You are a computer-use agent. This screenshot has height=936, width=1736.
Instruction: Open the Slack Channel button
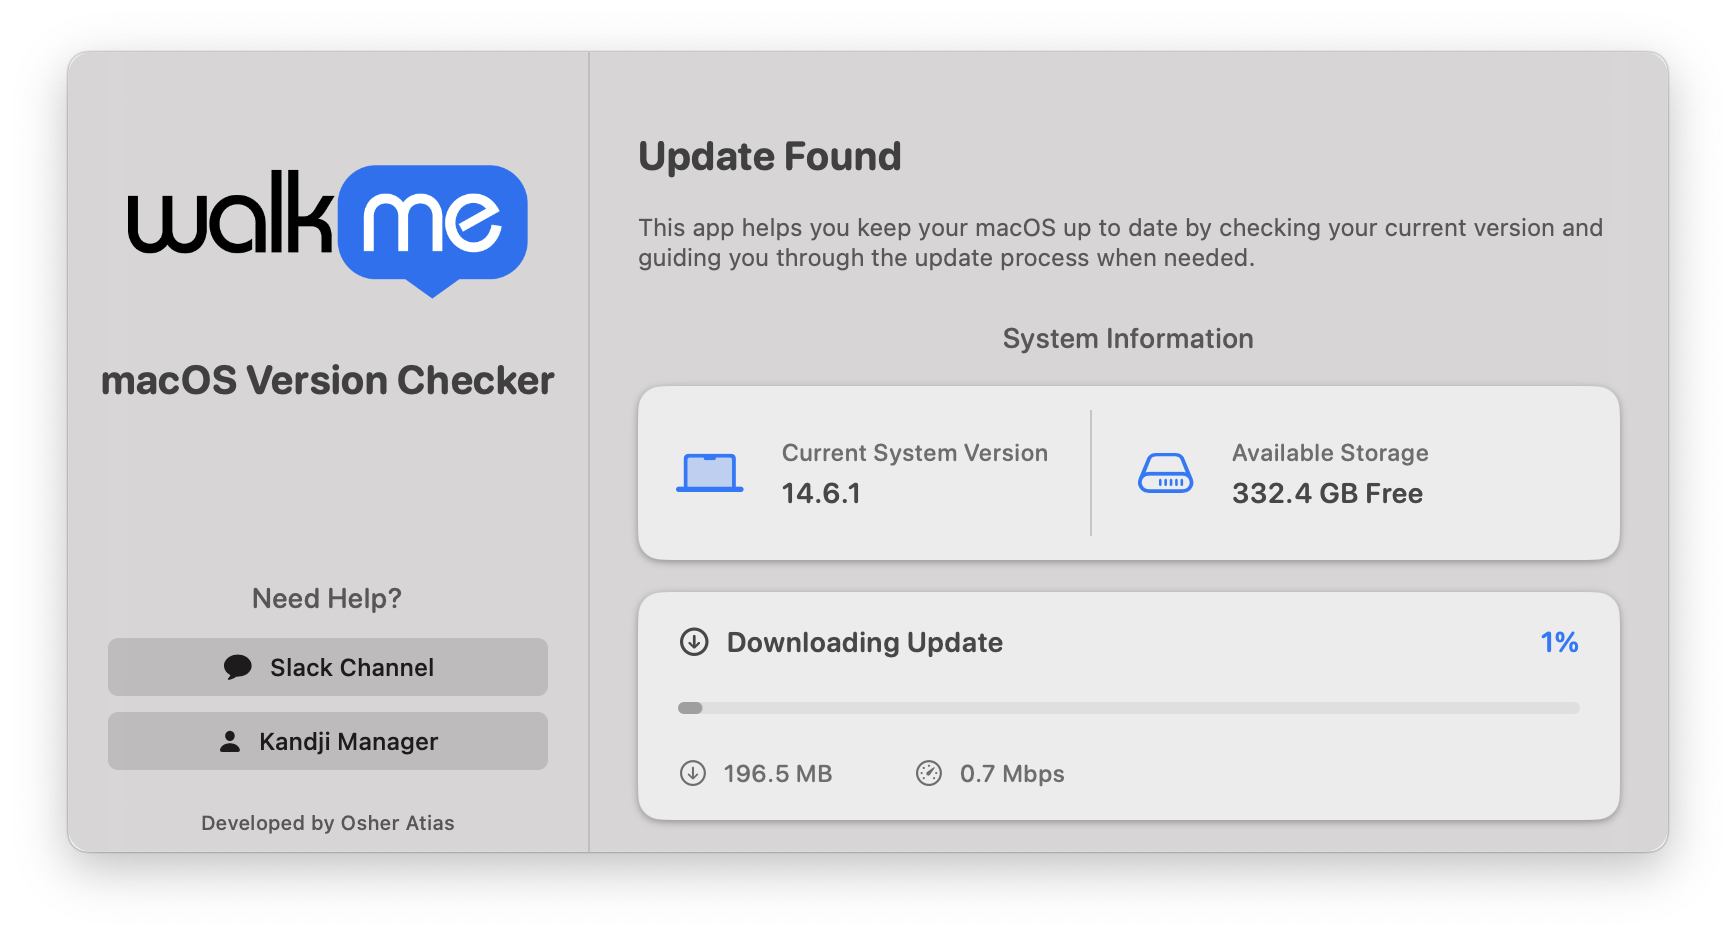pyautogui.click(x=328, y=667)
